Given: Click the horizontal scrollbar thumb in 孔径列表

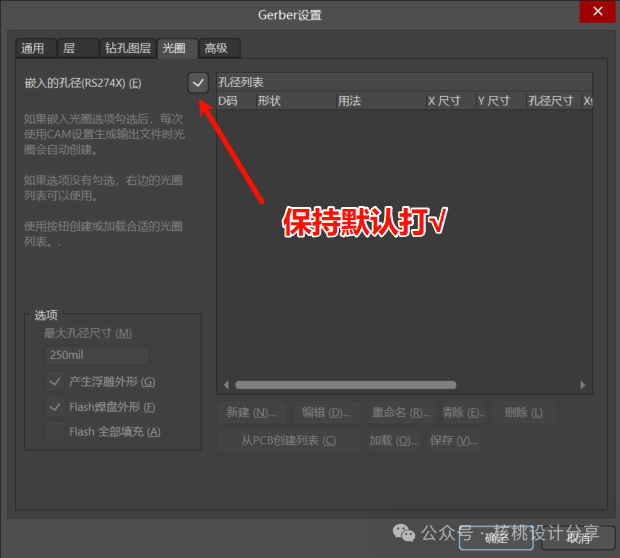Looking at the screenshot, I should (x=345, y=385).
